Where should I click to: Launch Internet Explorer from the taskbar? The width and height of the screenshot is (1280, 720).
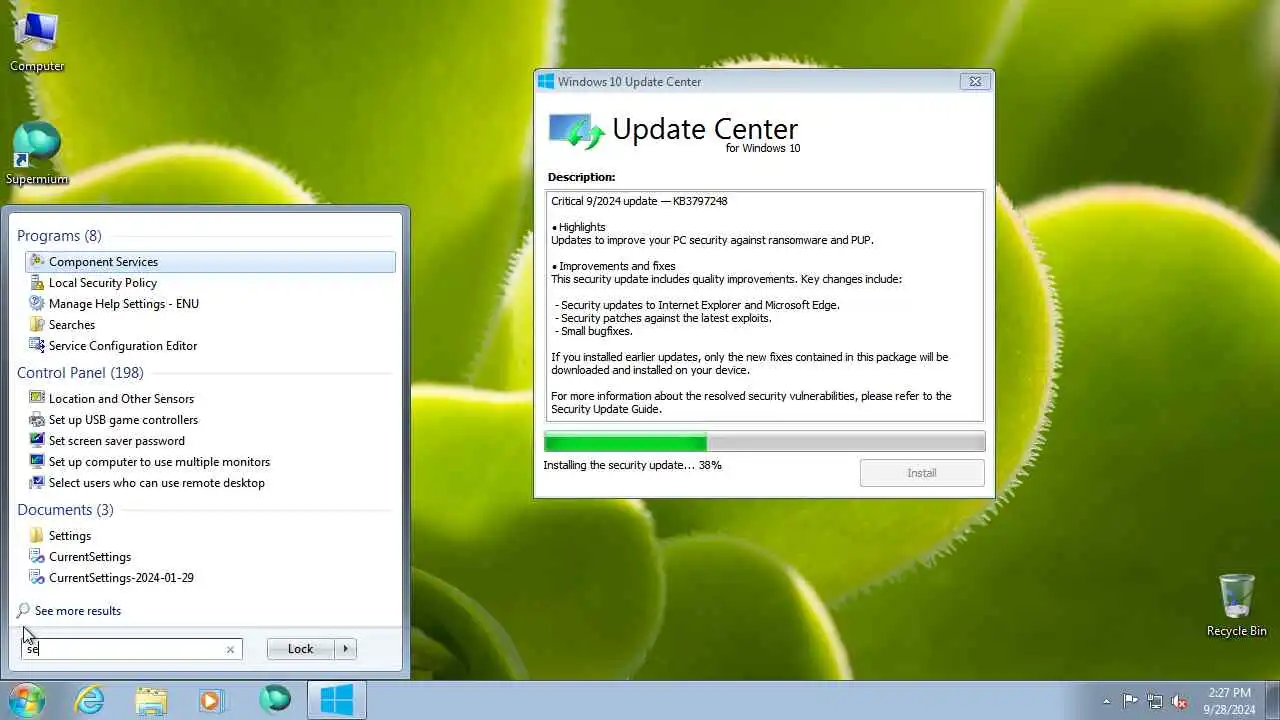click(x=90, y=700)
